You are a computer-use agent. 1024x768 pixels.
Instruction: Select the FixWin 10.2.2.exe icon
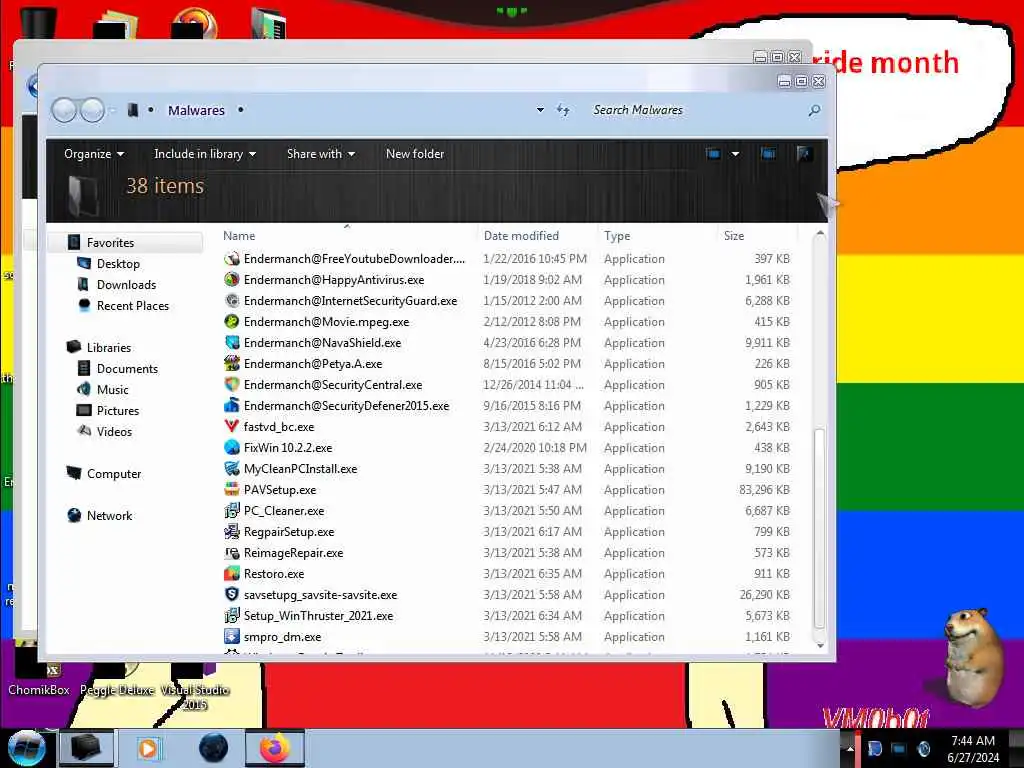tap(232, 447)
